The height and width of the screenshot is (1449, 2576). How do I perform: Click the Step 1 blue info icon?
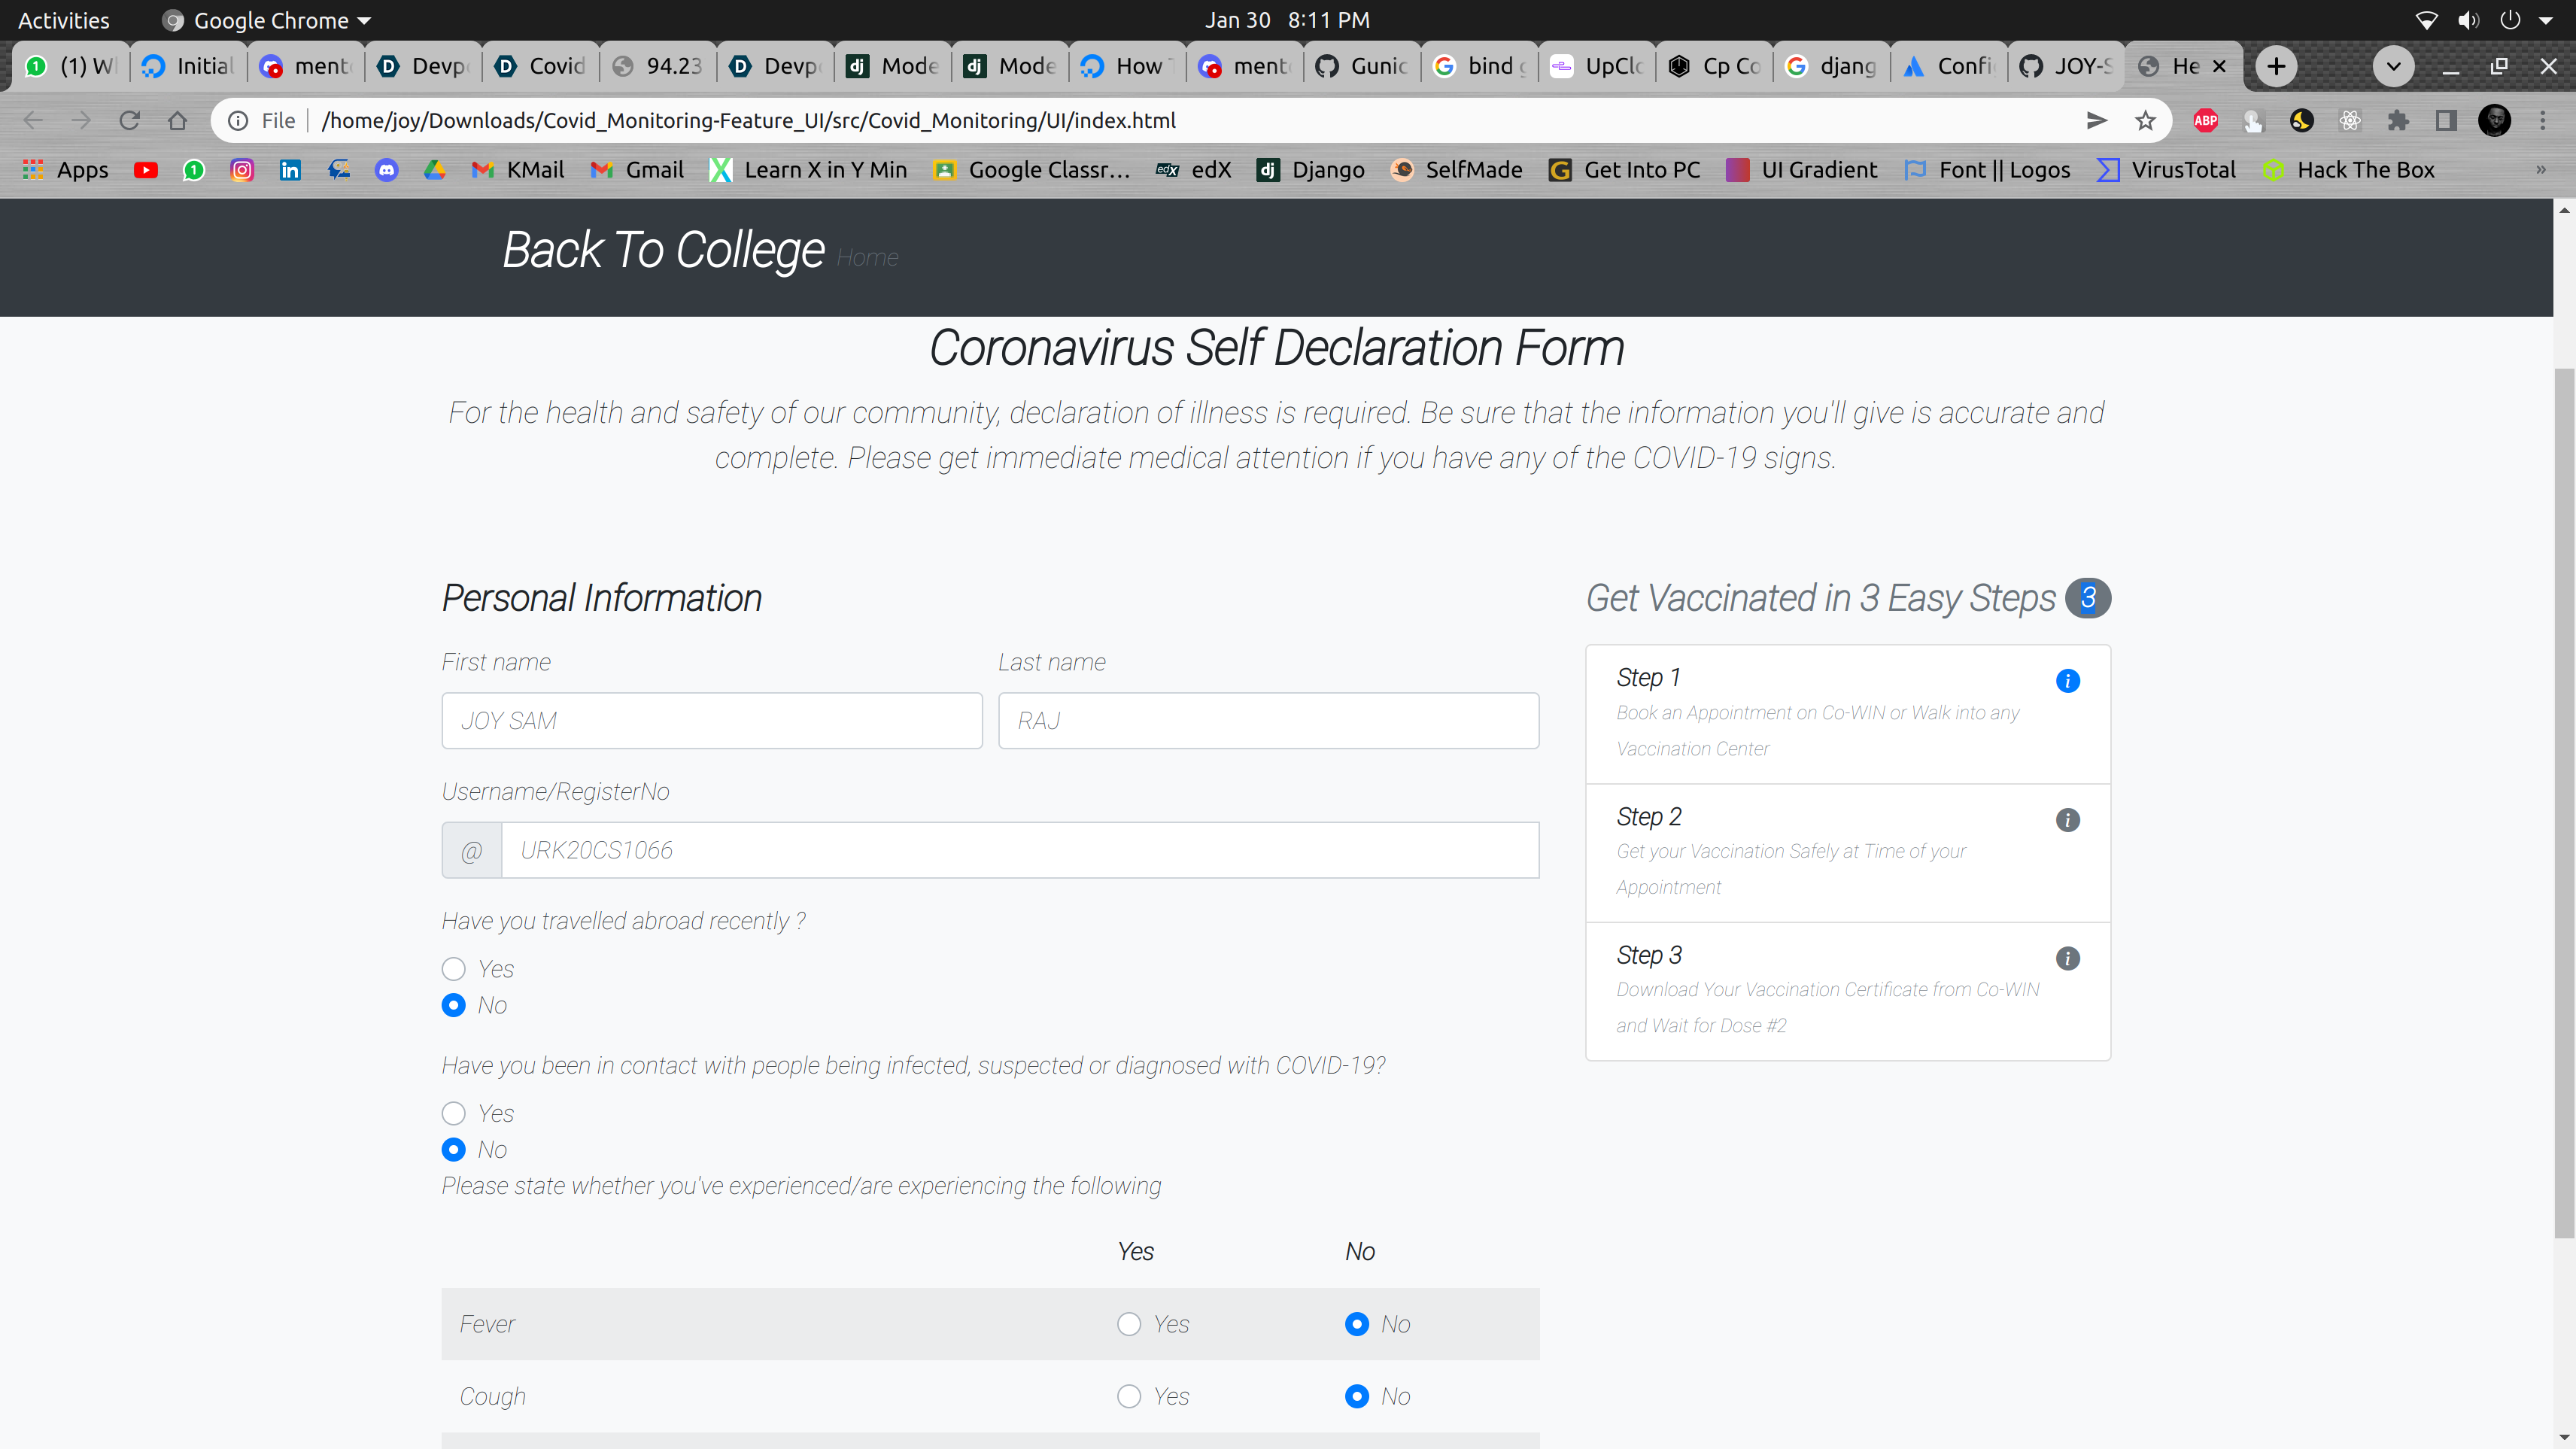pyautogui.click(x=2067, y=681)
